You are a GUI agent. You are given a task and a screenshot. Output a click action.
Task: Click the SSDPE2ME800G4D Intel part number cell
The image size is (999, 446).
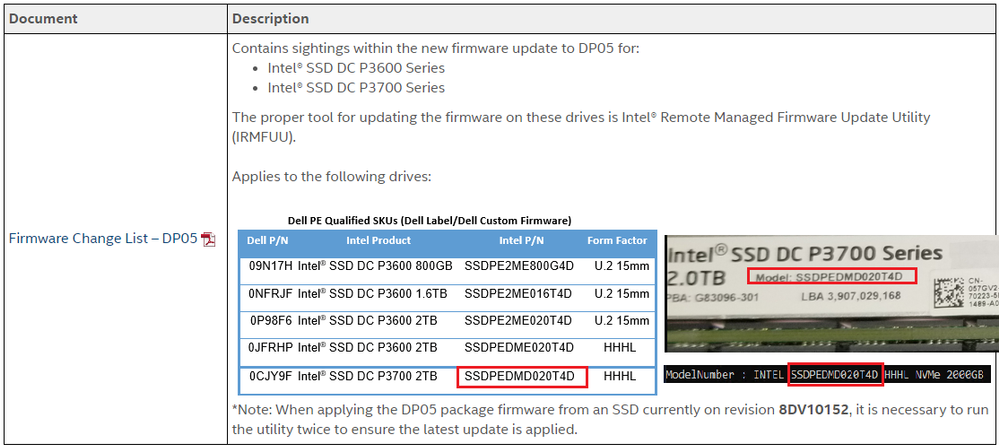[x=521, y=266]
